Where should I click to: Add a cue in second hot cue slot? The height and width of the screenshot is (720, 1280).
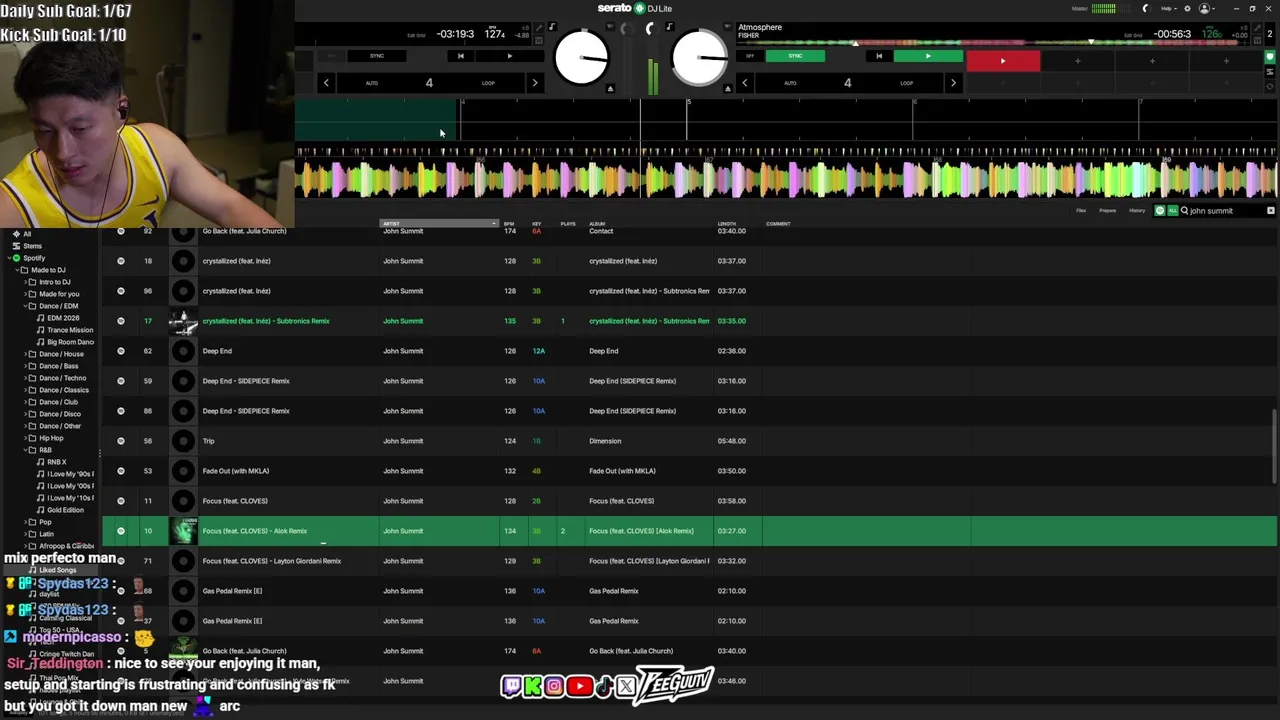tap(1077, 61)
